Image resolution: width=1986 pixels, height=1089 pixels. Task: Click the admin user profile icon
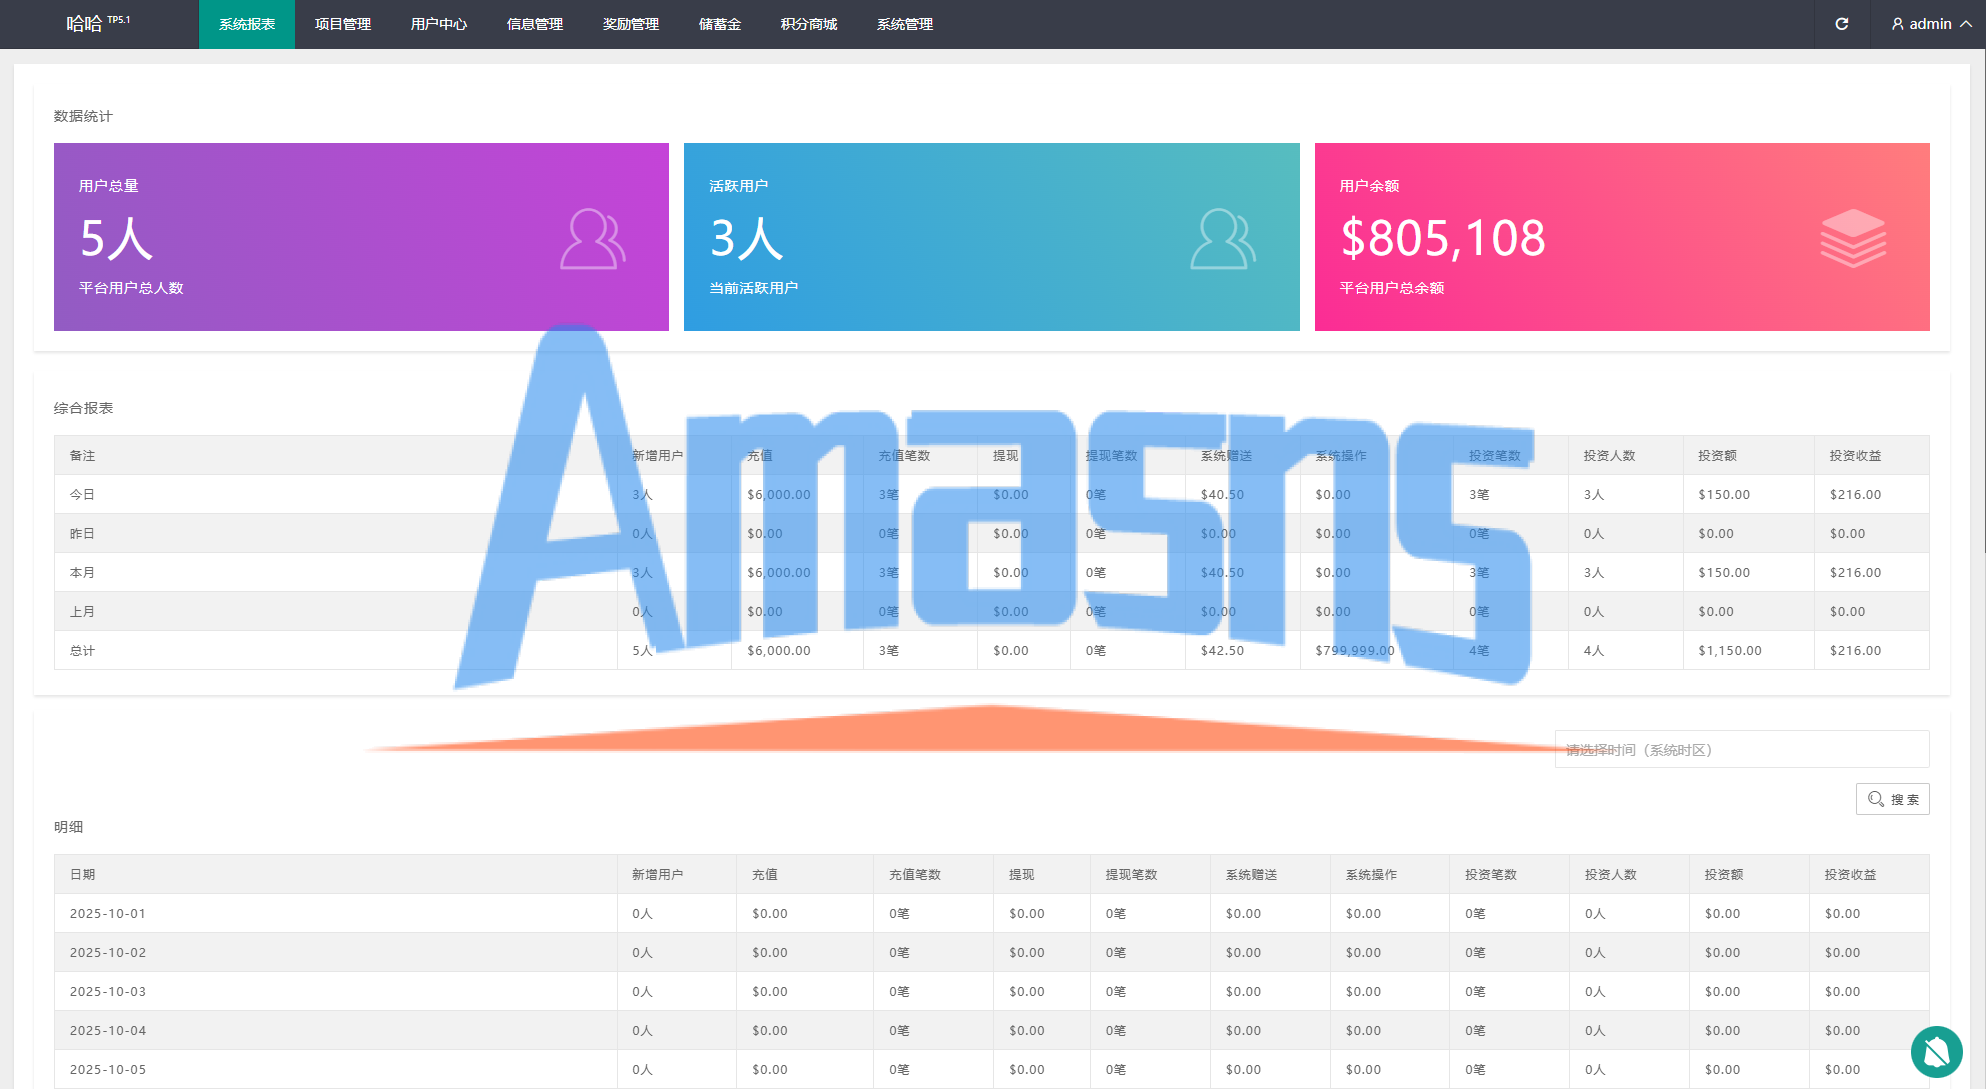pyautogui.click(x=1897, y=24)
